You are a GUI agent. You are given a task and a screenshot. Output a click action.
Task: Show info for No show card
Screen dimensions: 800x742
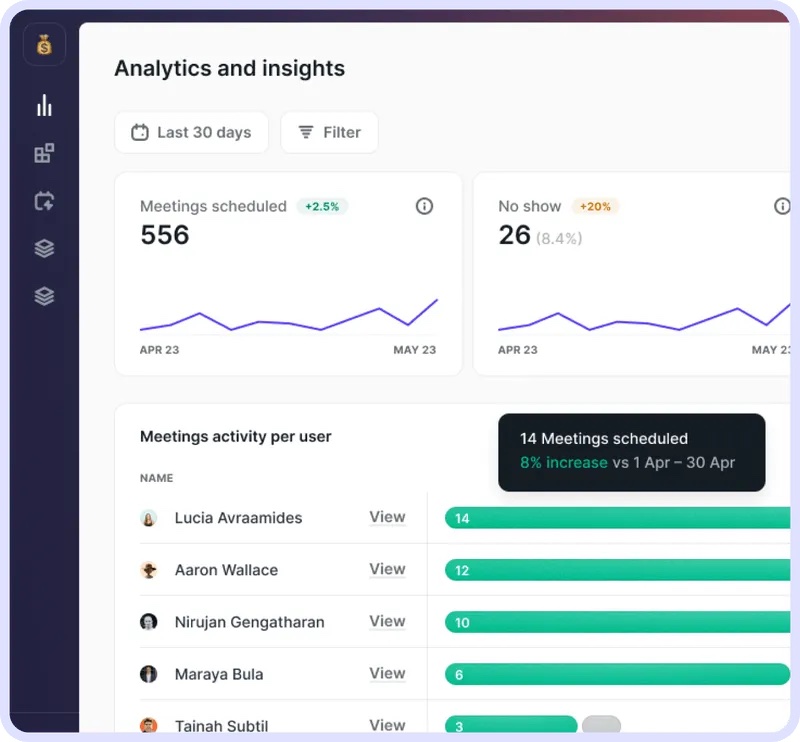[x=782, y=206]
